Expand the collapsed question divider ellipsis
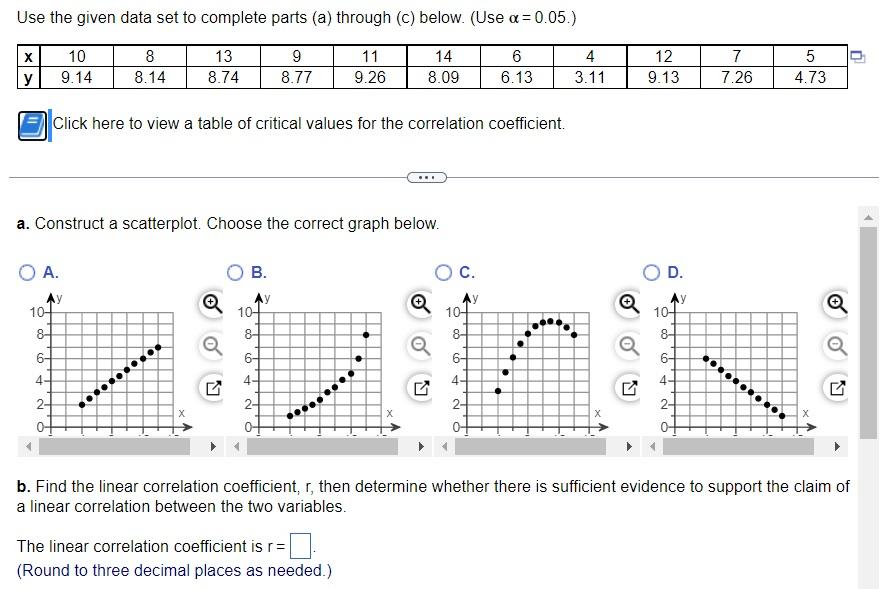The width and height of the screenshot is (891, 589). point(427,177)
